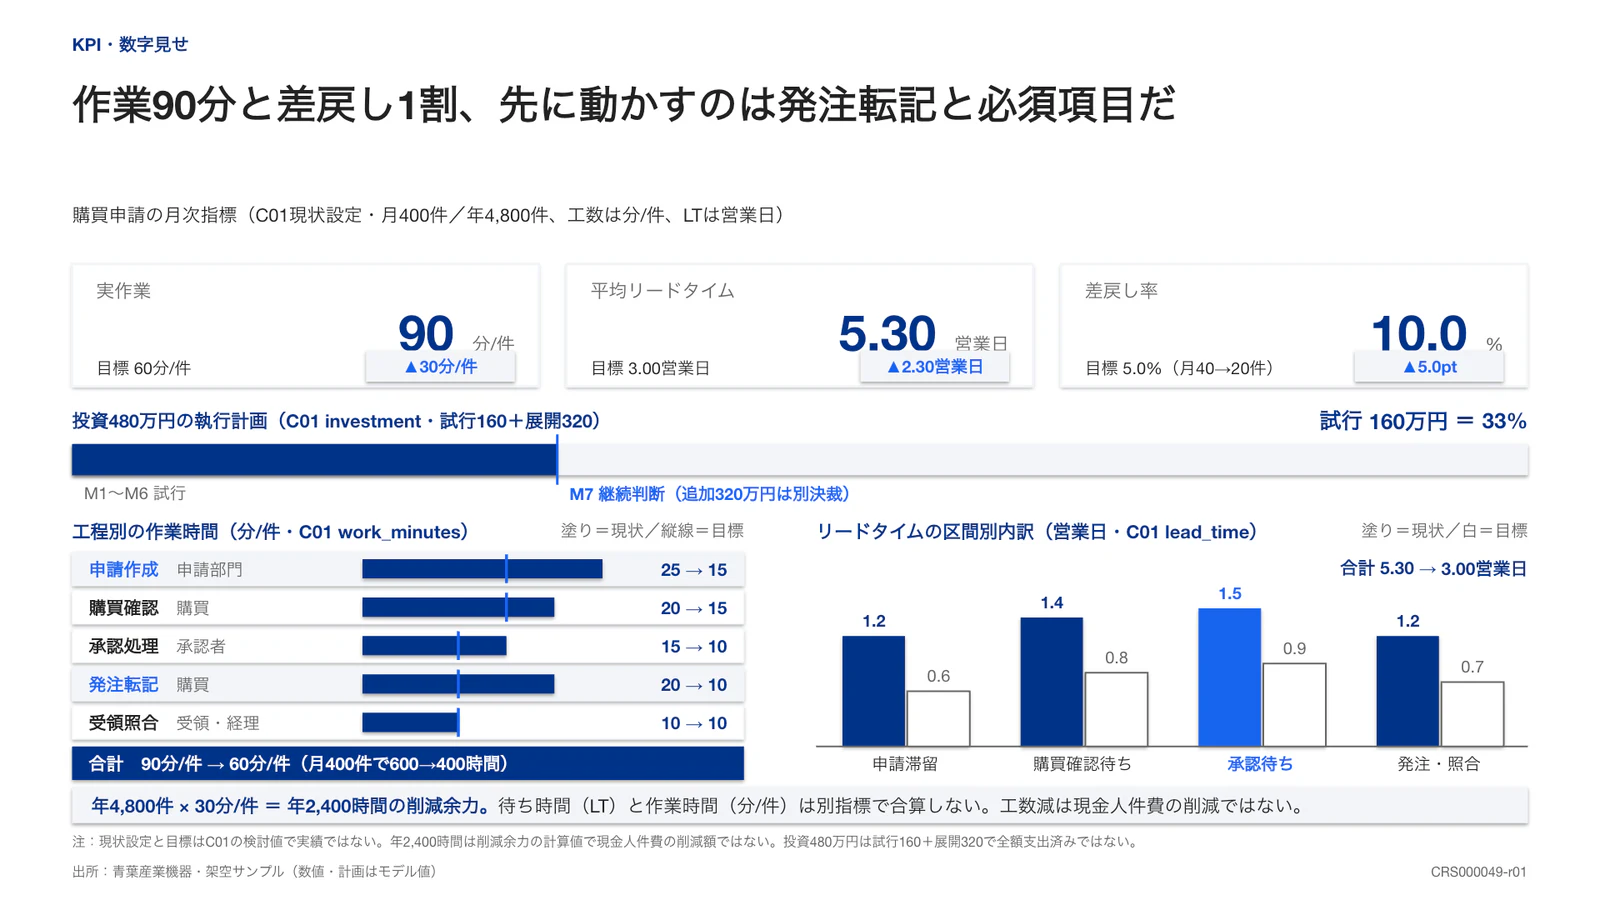Click the 塗り＝現状／白＝目標 legend
Screen dimensions: 1600x900
pos(1444,531)
